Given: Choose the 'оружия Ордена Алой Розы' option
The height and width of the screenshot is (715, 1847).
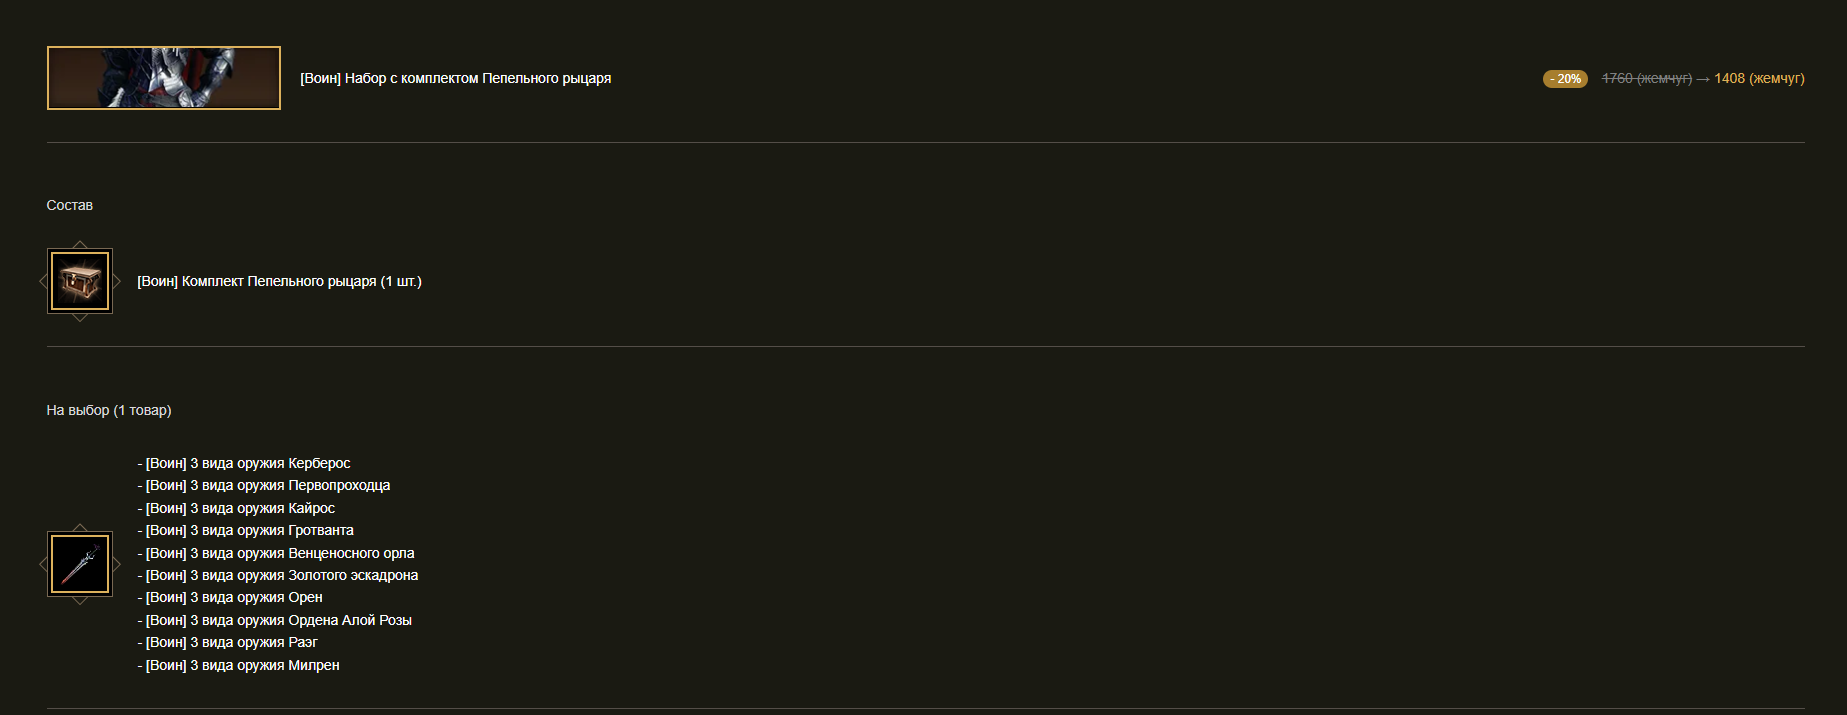Looking at the screenshot, I should click(275, 620).
